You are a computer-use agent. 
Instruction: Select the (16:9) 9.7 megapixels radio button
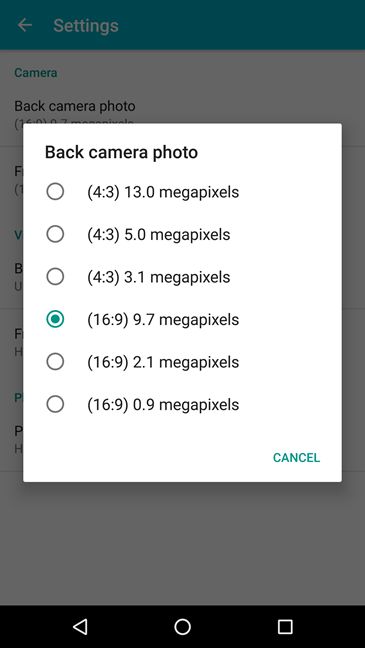click(x=55, y=319)
